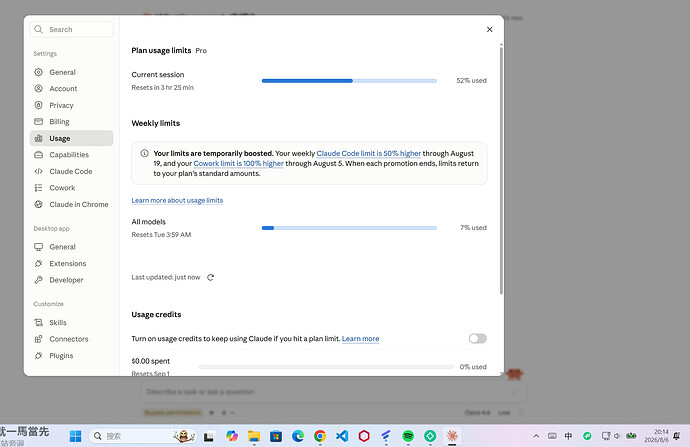Open the taskbar clock and date

pos(656,436)
